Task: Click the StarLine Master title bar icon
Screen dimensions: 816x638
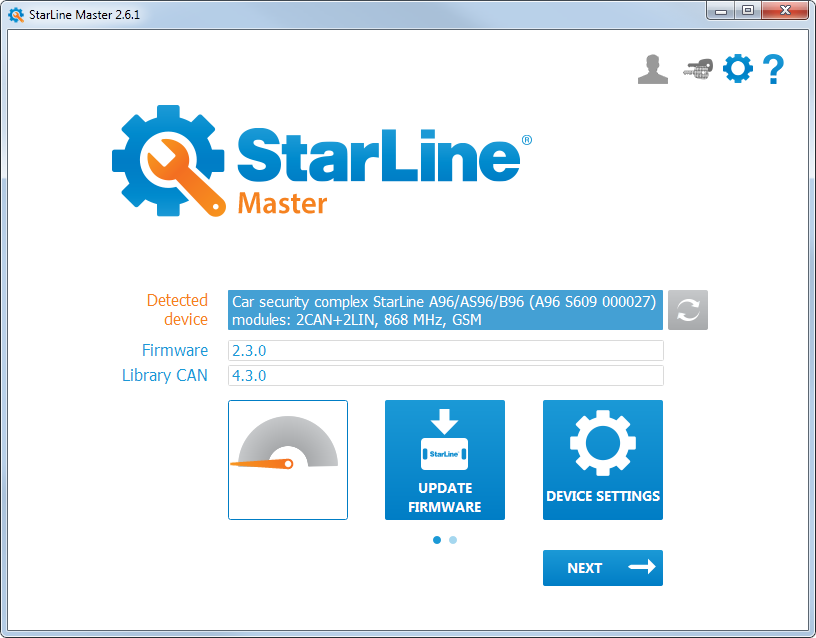Action: point(16,15)
